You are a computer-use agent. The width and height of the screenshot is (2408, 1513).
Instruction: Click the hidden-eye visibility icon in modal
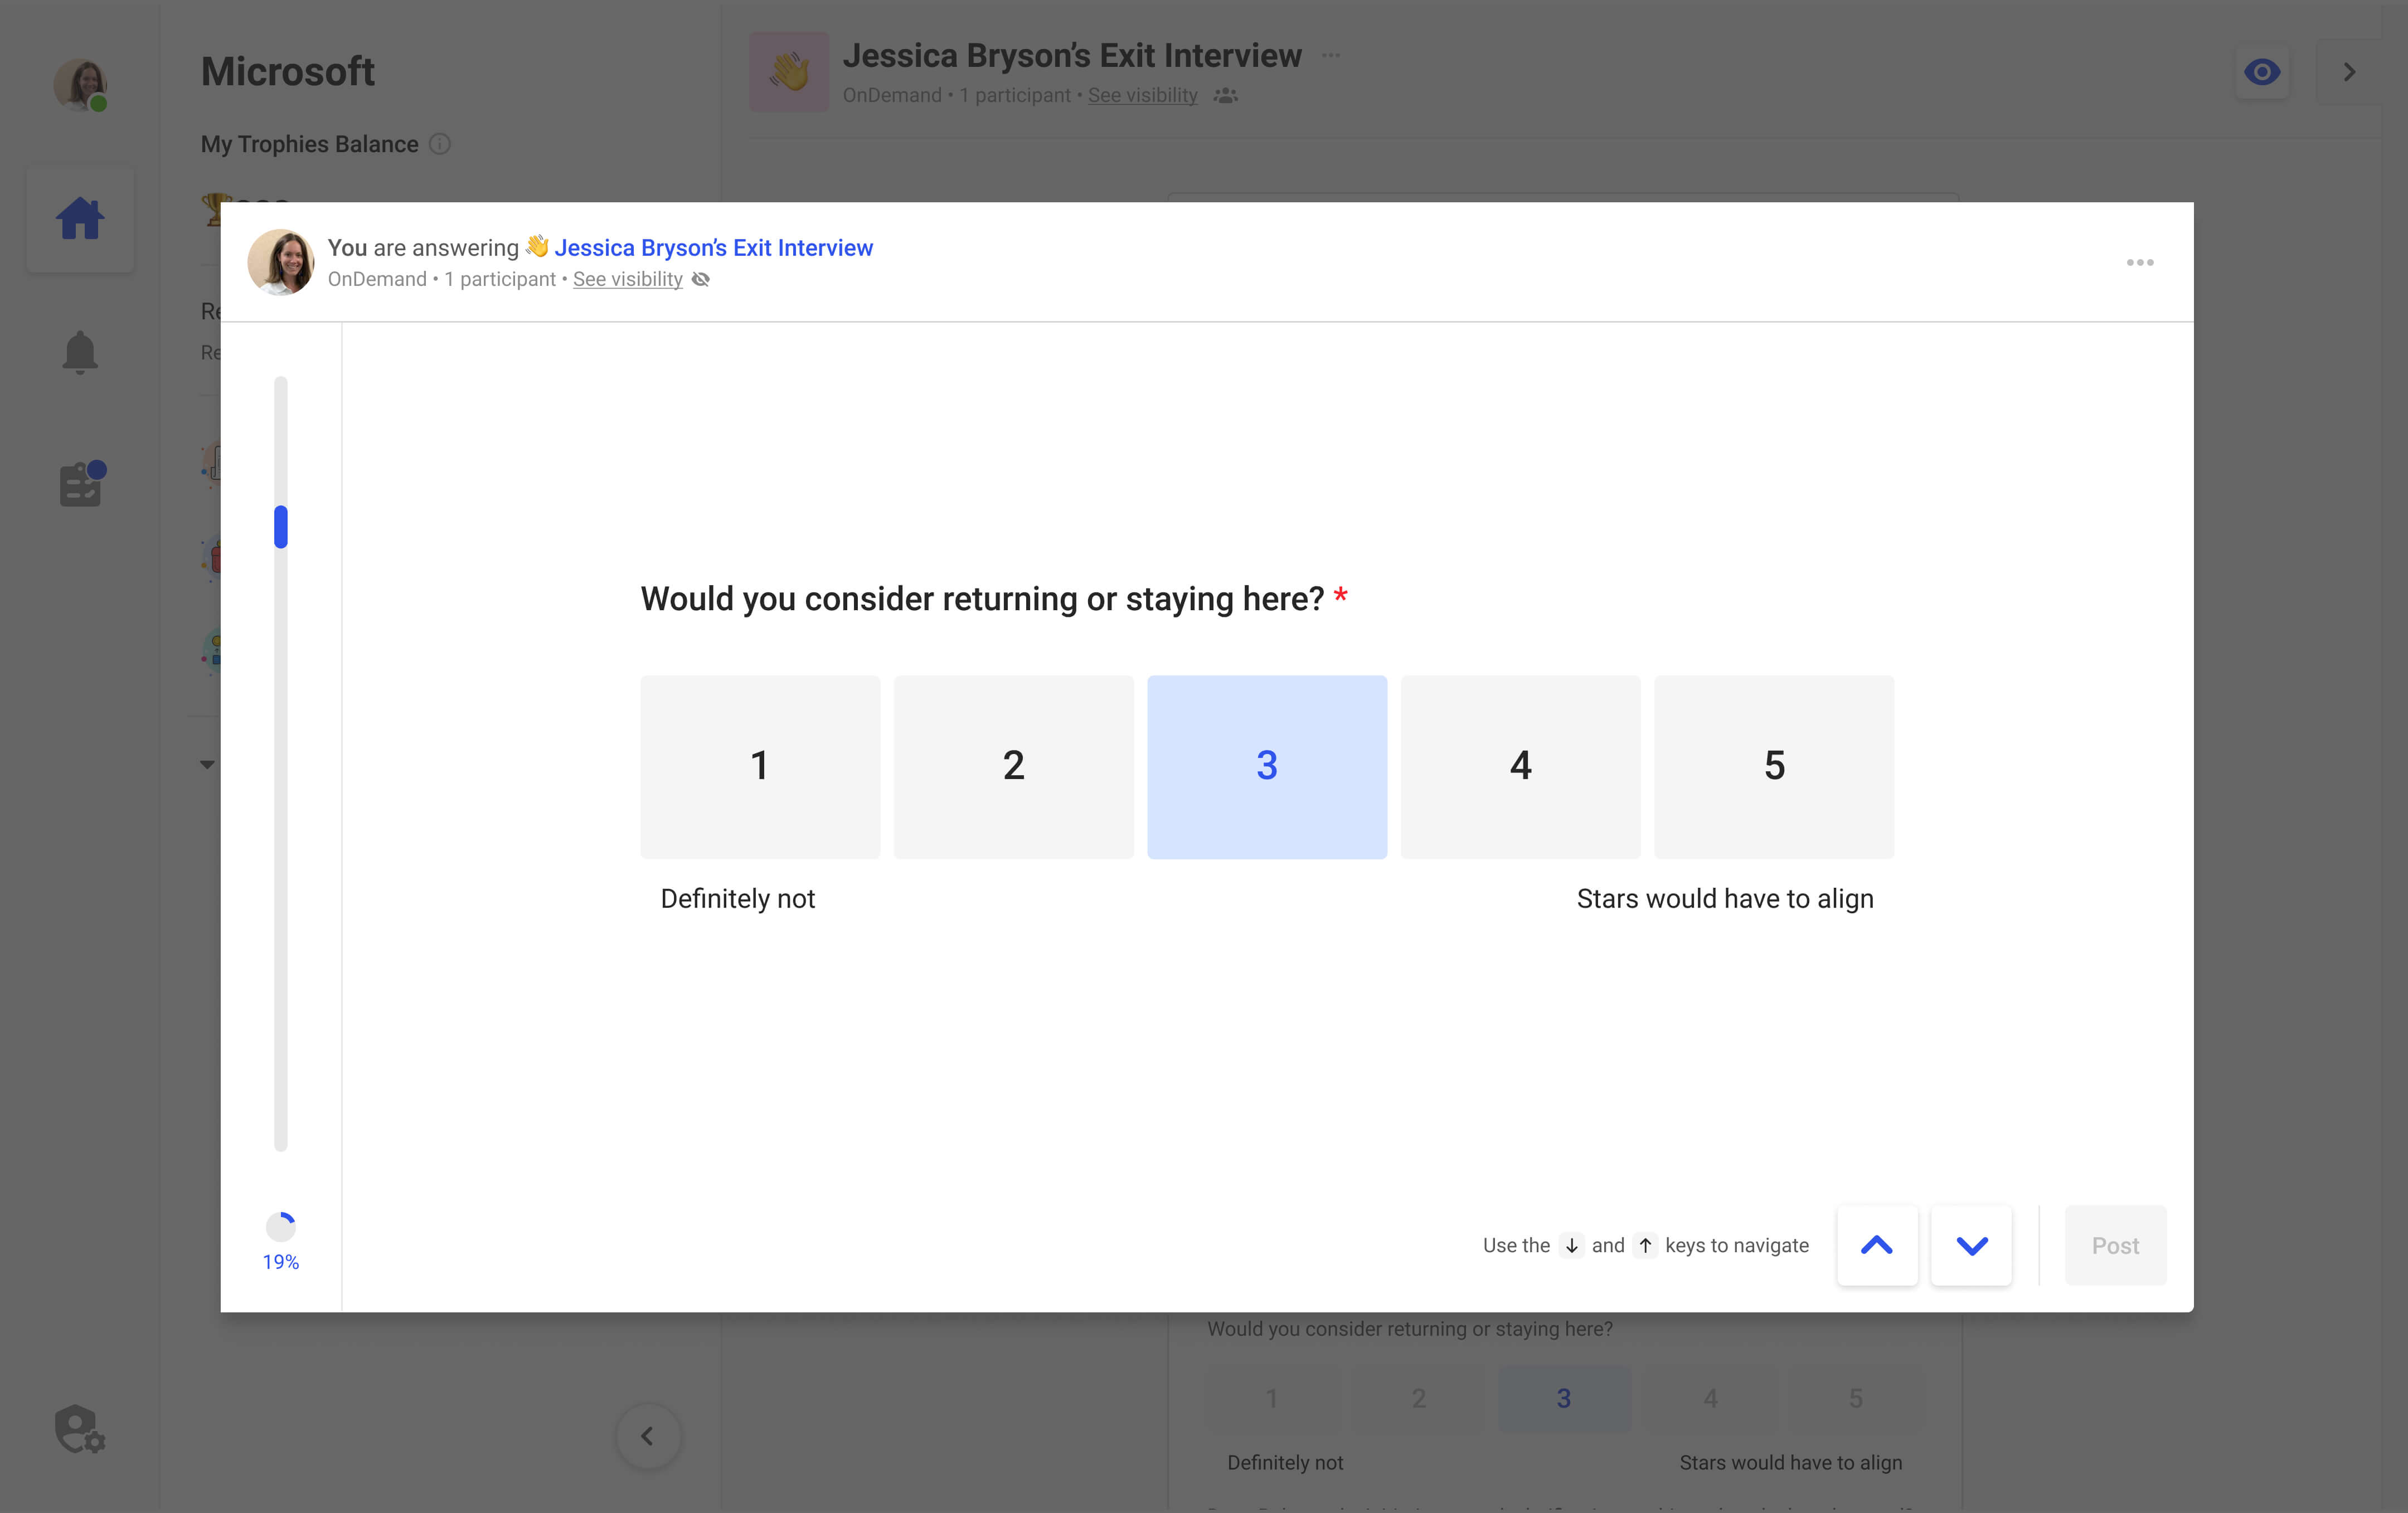coord(701,279)
